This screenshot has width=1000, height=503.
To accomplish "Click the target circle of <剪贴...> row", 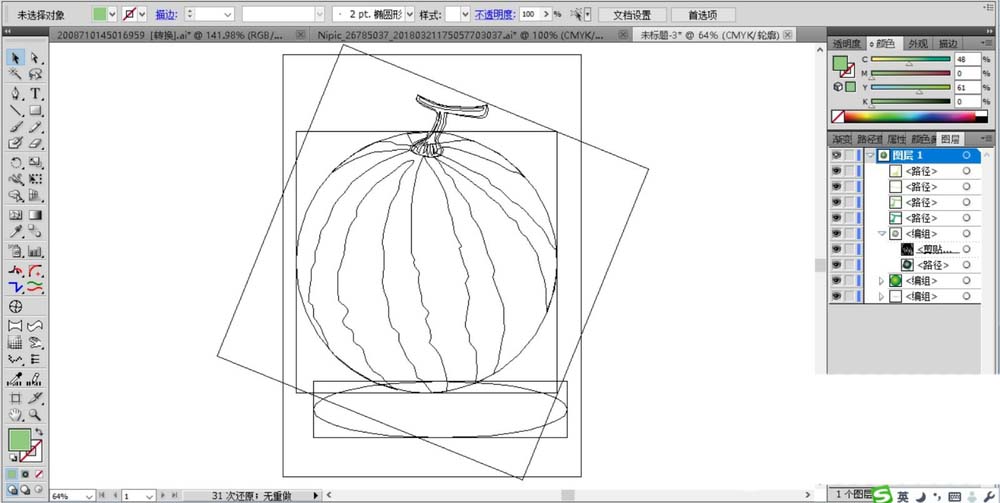I will [967, 249].
